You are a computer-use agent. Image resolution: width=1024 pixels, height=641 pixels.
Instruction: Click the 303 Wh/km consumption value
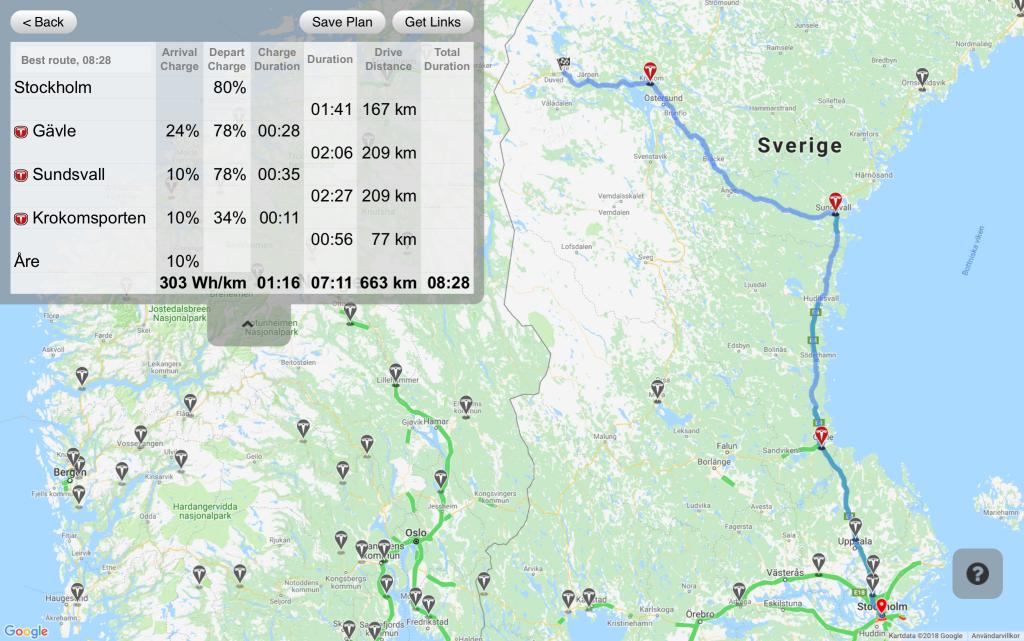(203, 283)
